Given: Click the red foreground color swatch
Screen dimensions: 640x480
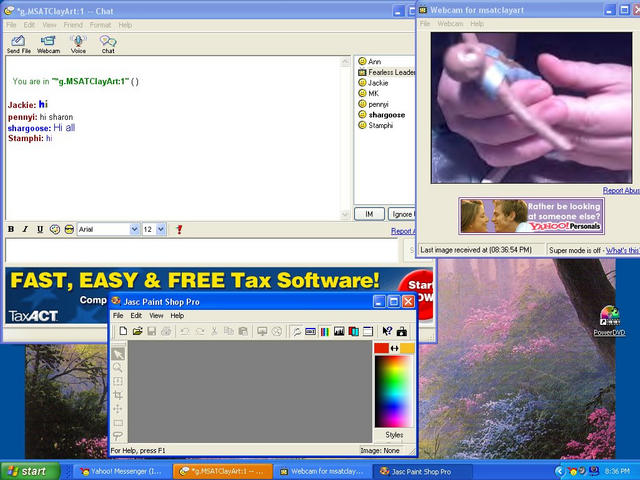Looking at the screenshot, I should (x=381, y=348).
